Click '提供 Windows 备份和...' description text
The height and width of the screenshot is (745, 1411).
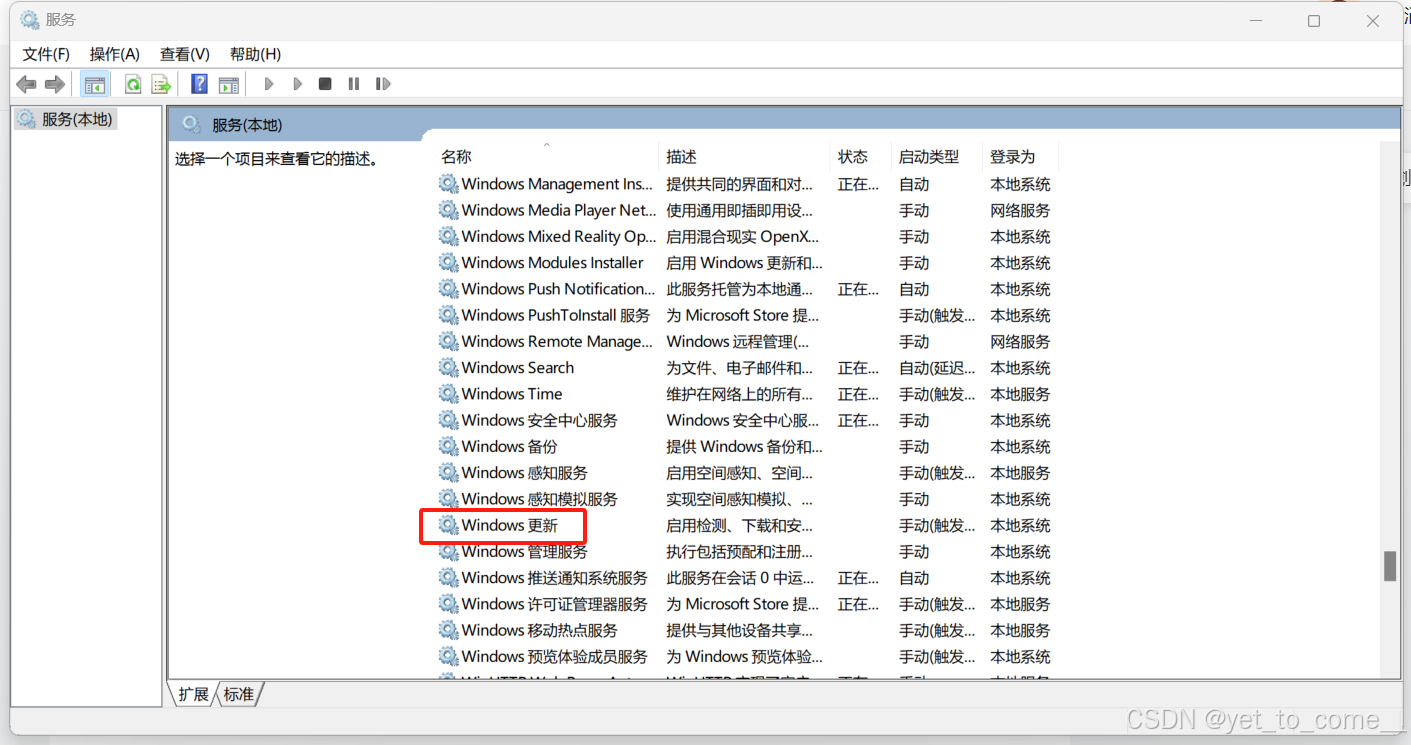click(745, 446)
